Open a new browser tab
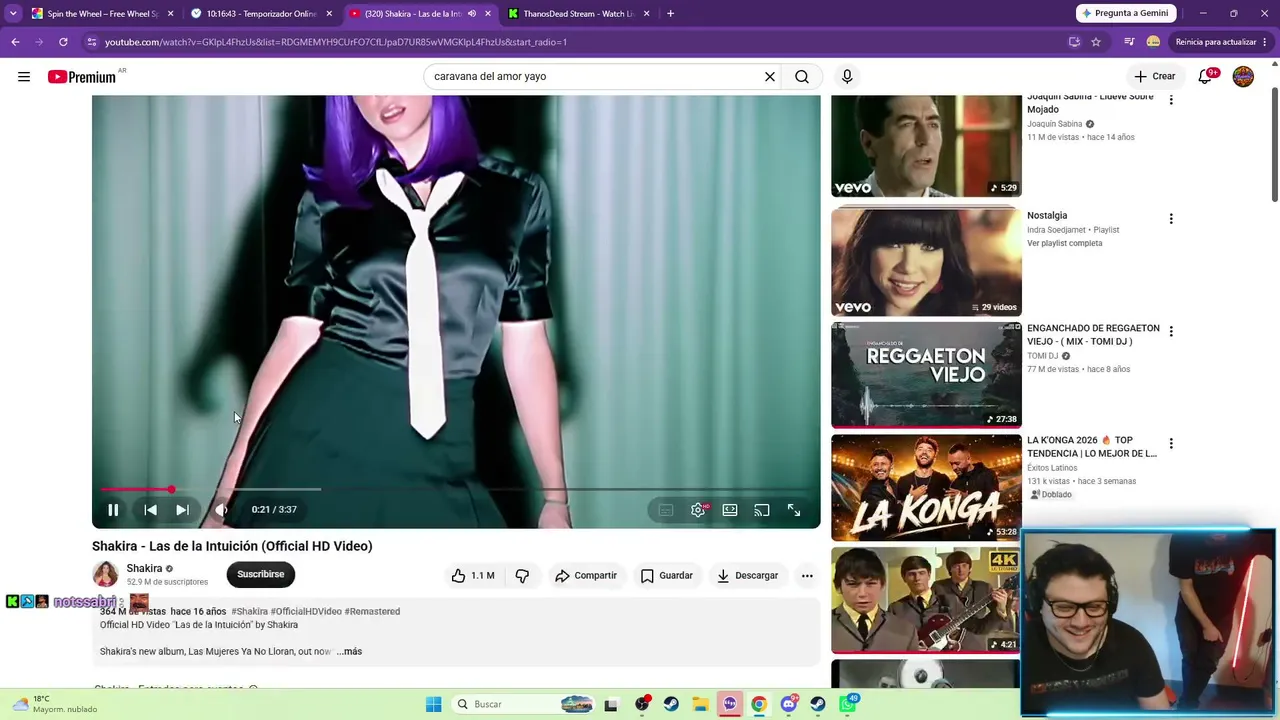This screenshot has height=720, width=1280. 670,14
